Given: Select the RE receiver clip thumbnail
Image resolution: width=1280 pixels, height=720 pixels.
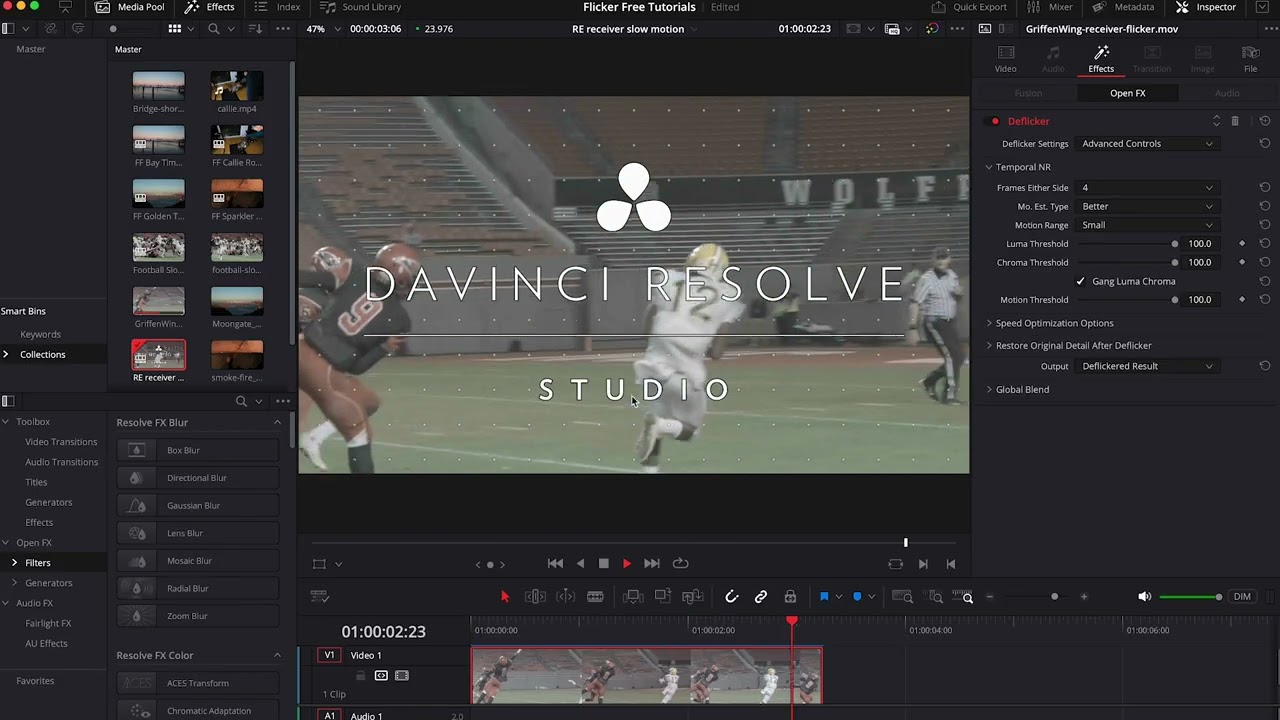Looking at the screenshot, I should tap(158, 355).
